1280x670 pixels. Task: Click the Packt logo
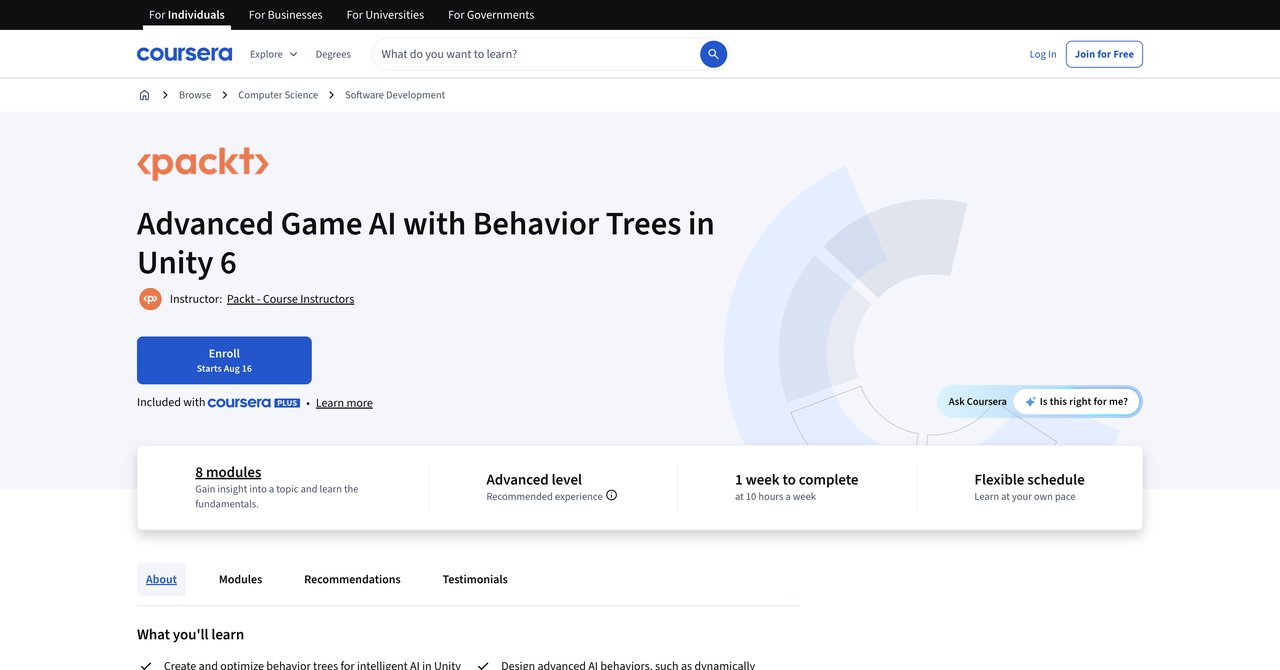click(203, 163)
